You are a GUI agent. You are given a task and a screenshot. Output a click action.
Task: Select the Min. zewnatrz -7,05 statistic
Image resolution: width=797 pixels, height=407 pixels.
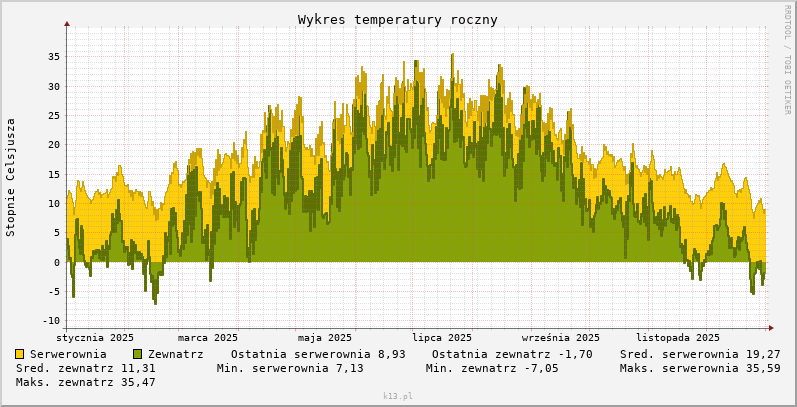point(492,368)
